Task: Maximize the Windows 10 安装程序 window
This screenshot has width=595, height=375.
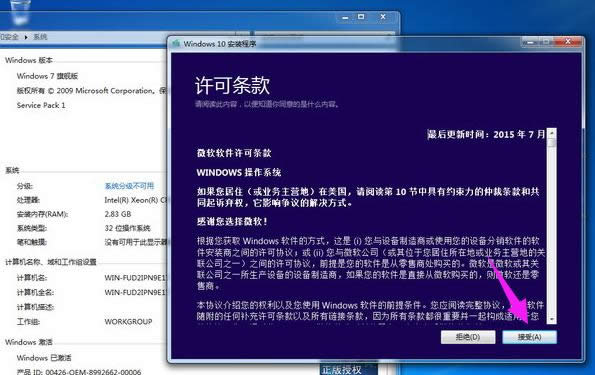Action: click(547, 42)
